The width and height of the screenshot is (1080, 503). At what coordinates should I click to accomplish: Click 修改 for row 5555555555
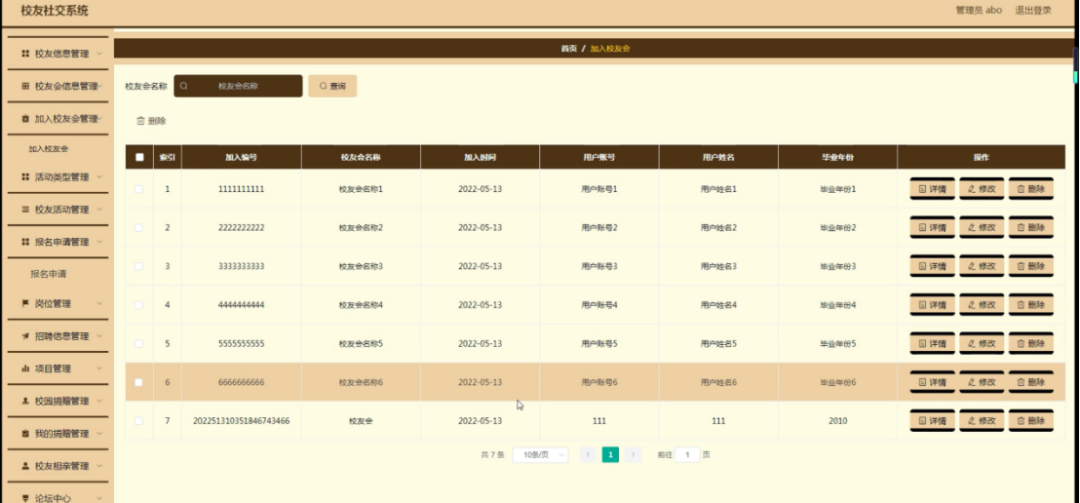(x=982, y=343)
